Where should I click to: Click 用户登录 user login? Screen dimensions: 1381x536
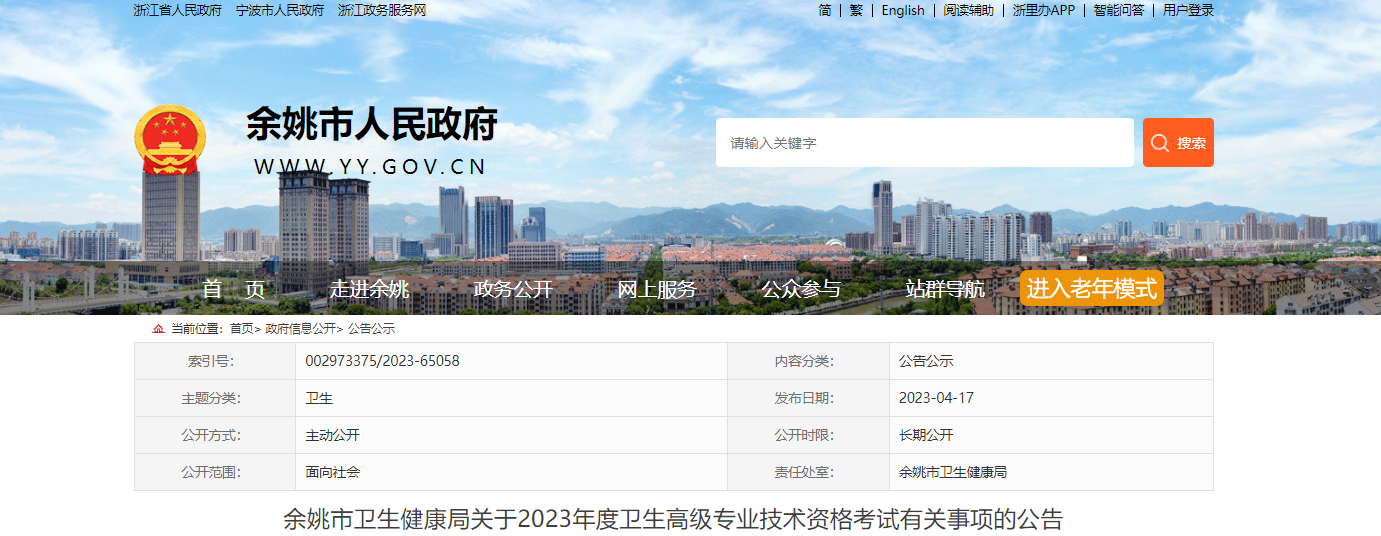pyautogui.click(x=1188, y=10)
